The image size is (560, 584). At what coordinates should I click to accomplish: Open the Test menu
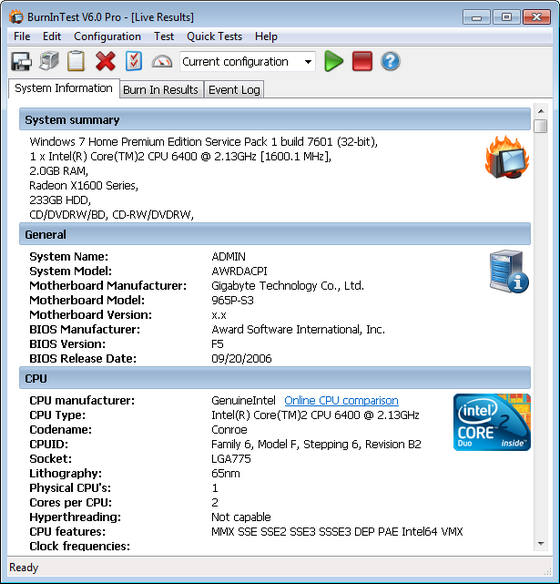pos(164,36)
